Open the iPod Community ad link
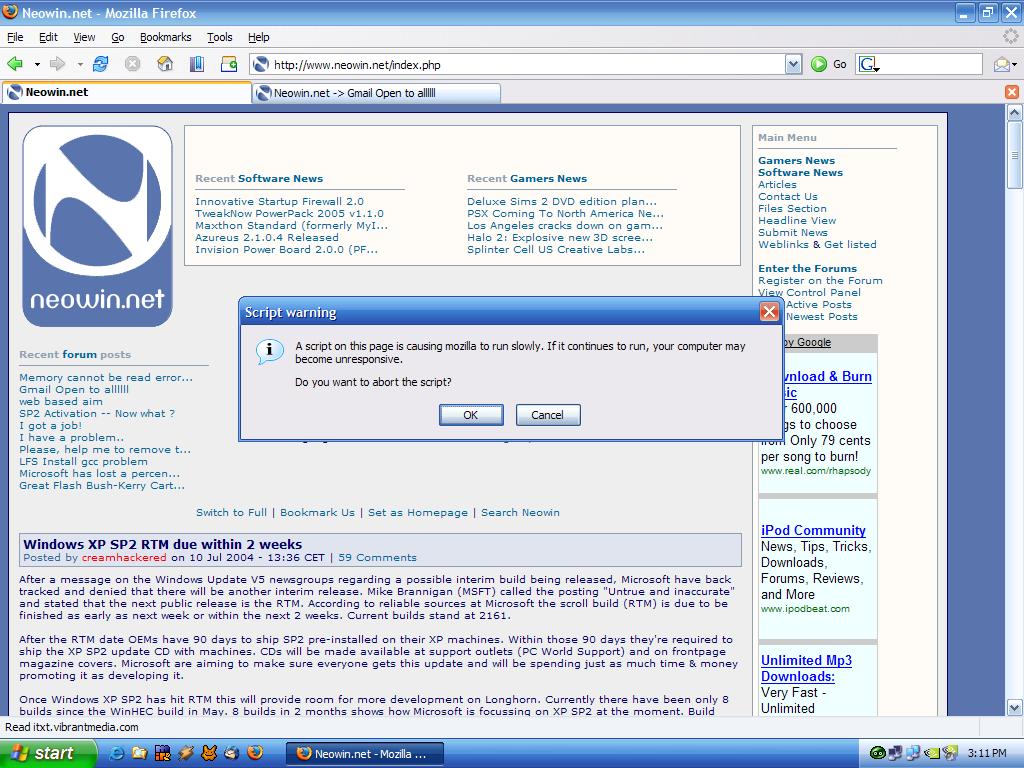The height and width of the screenshot is (768, 1024). (813, 530)
